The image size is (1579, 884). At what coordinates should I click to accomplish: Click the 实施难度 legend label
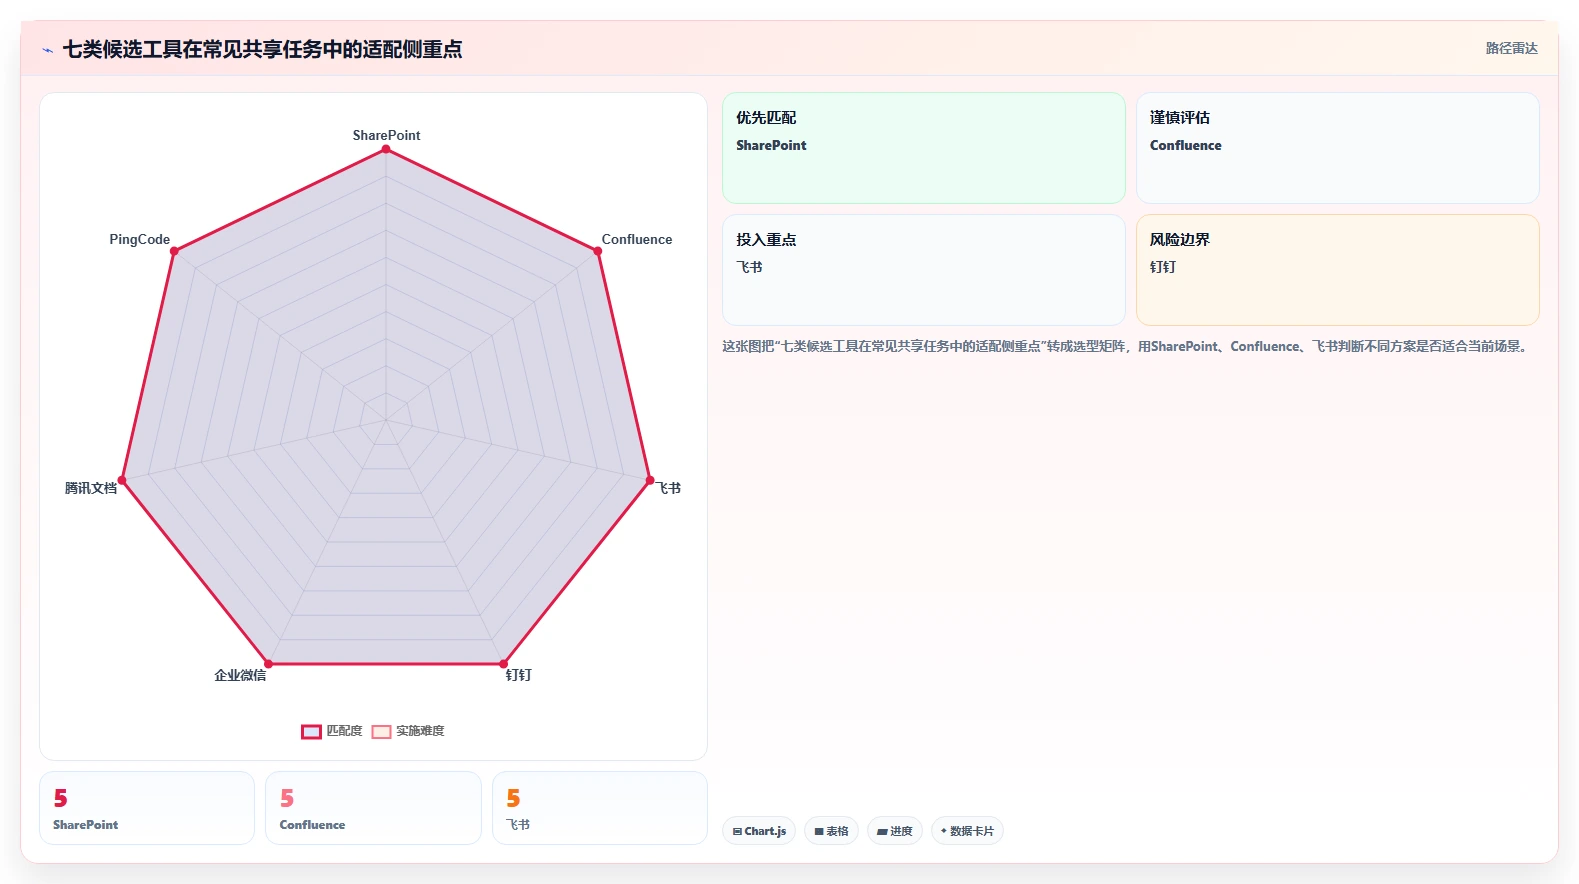(420, 731)
